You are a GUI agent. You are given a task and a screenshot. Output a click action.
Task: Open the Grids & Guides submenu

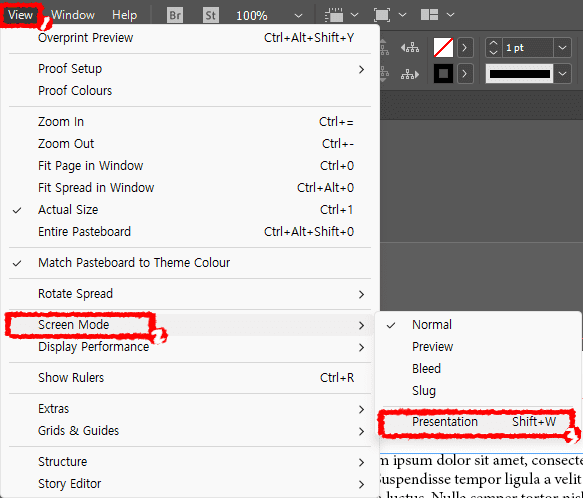click(x=190, y=431)
